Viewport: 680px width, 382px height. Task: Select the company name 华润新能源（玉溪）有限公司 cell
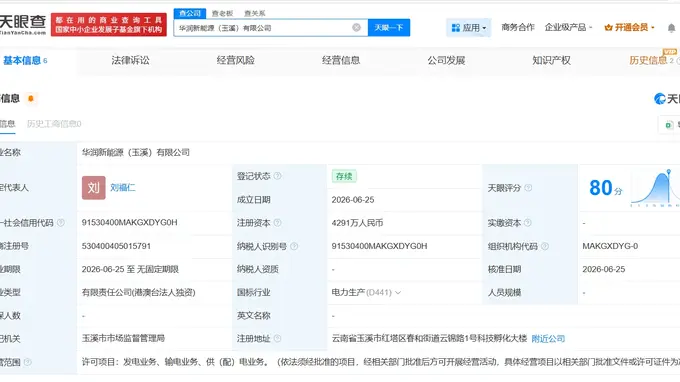pos(136,153)
